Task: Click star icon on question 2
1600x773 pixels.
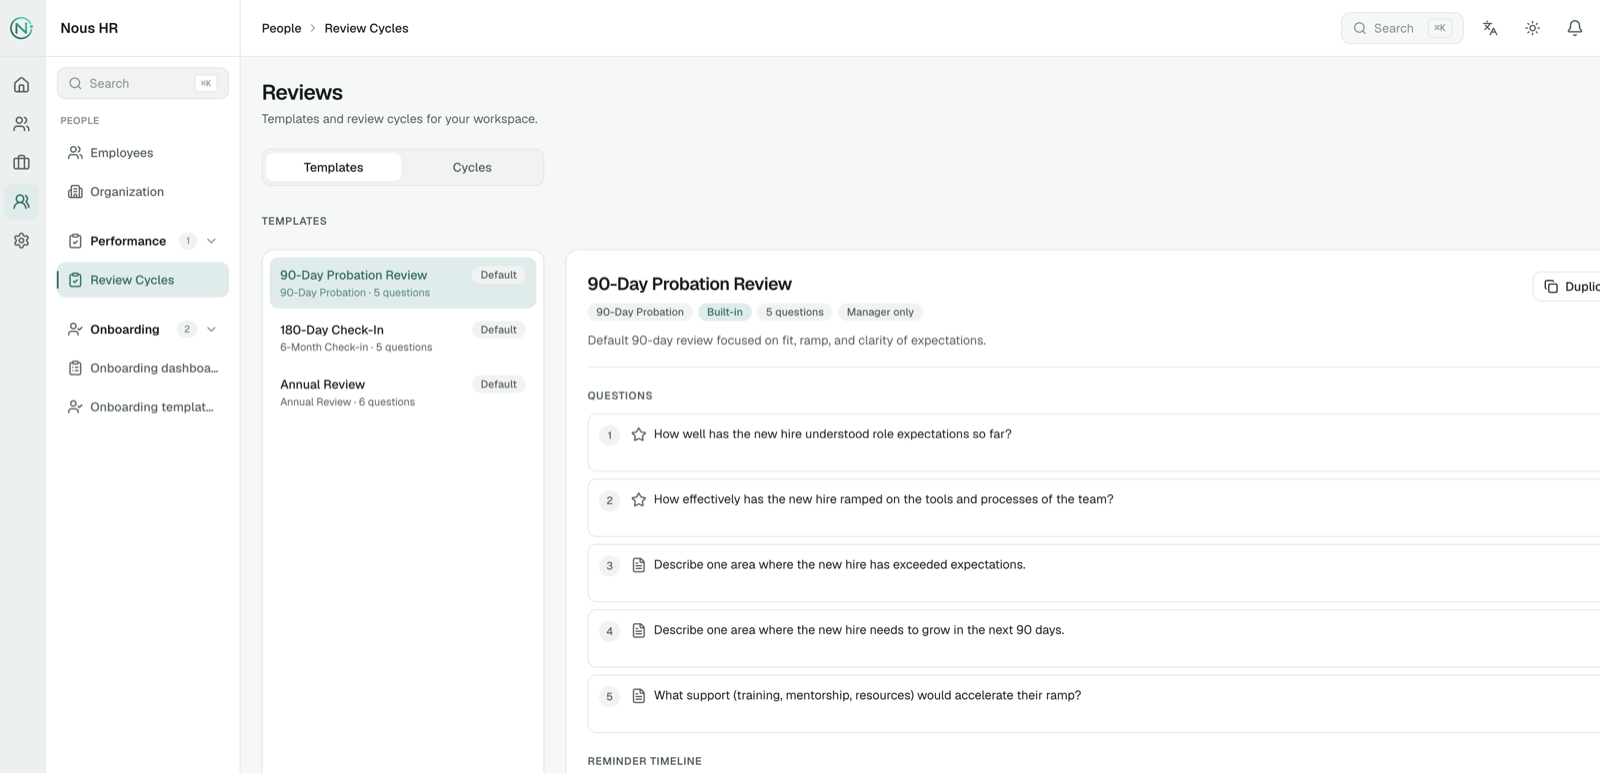Action: point(639,499)
